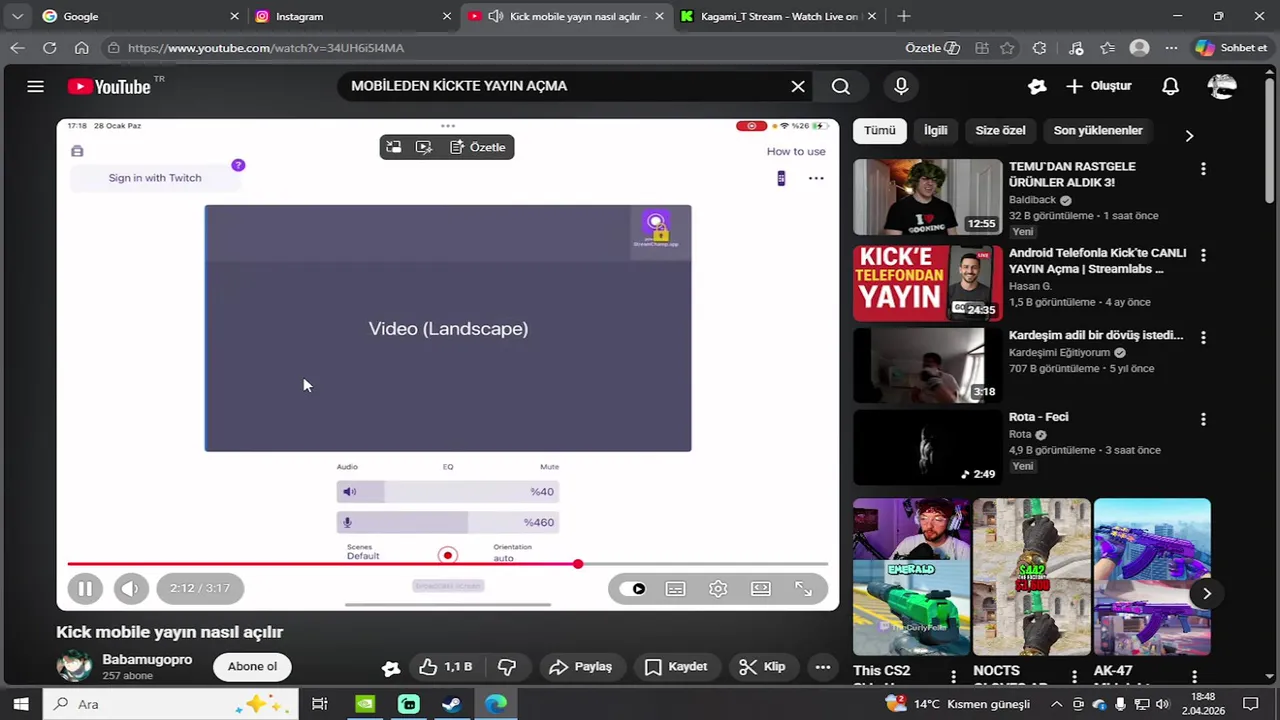Open options for Android Telefonla Kick'te video

click(1203, 255)
